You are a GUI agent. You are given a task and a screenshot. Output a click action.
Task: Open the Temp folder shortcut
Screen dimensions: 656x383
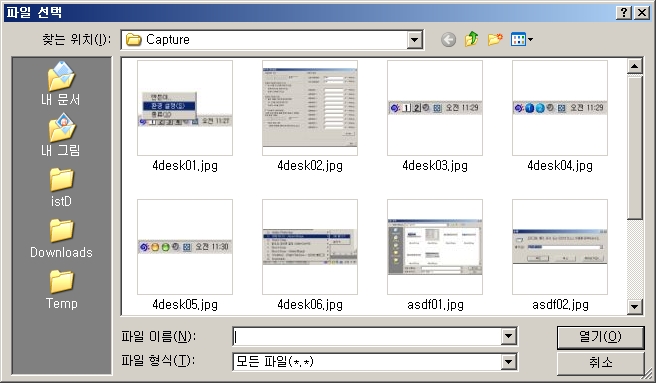click(61, 289)
